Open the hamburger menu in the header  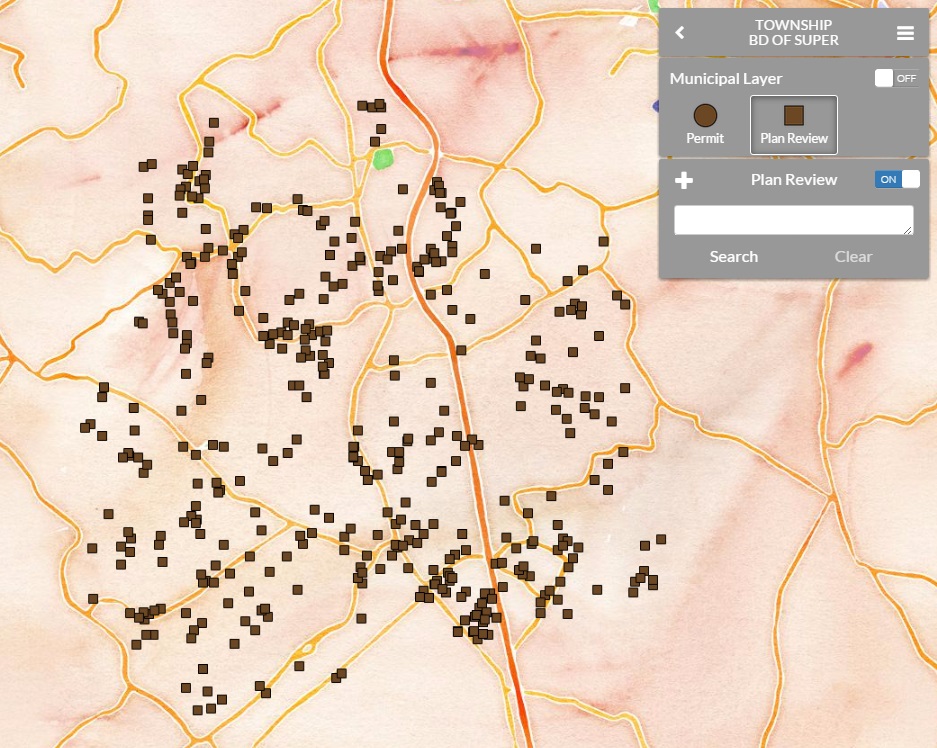(905, 33)
